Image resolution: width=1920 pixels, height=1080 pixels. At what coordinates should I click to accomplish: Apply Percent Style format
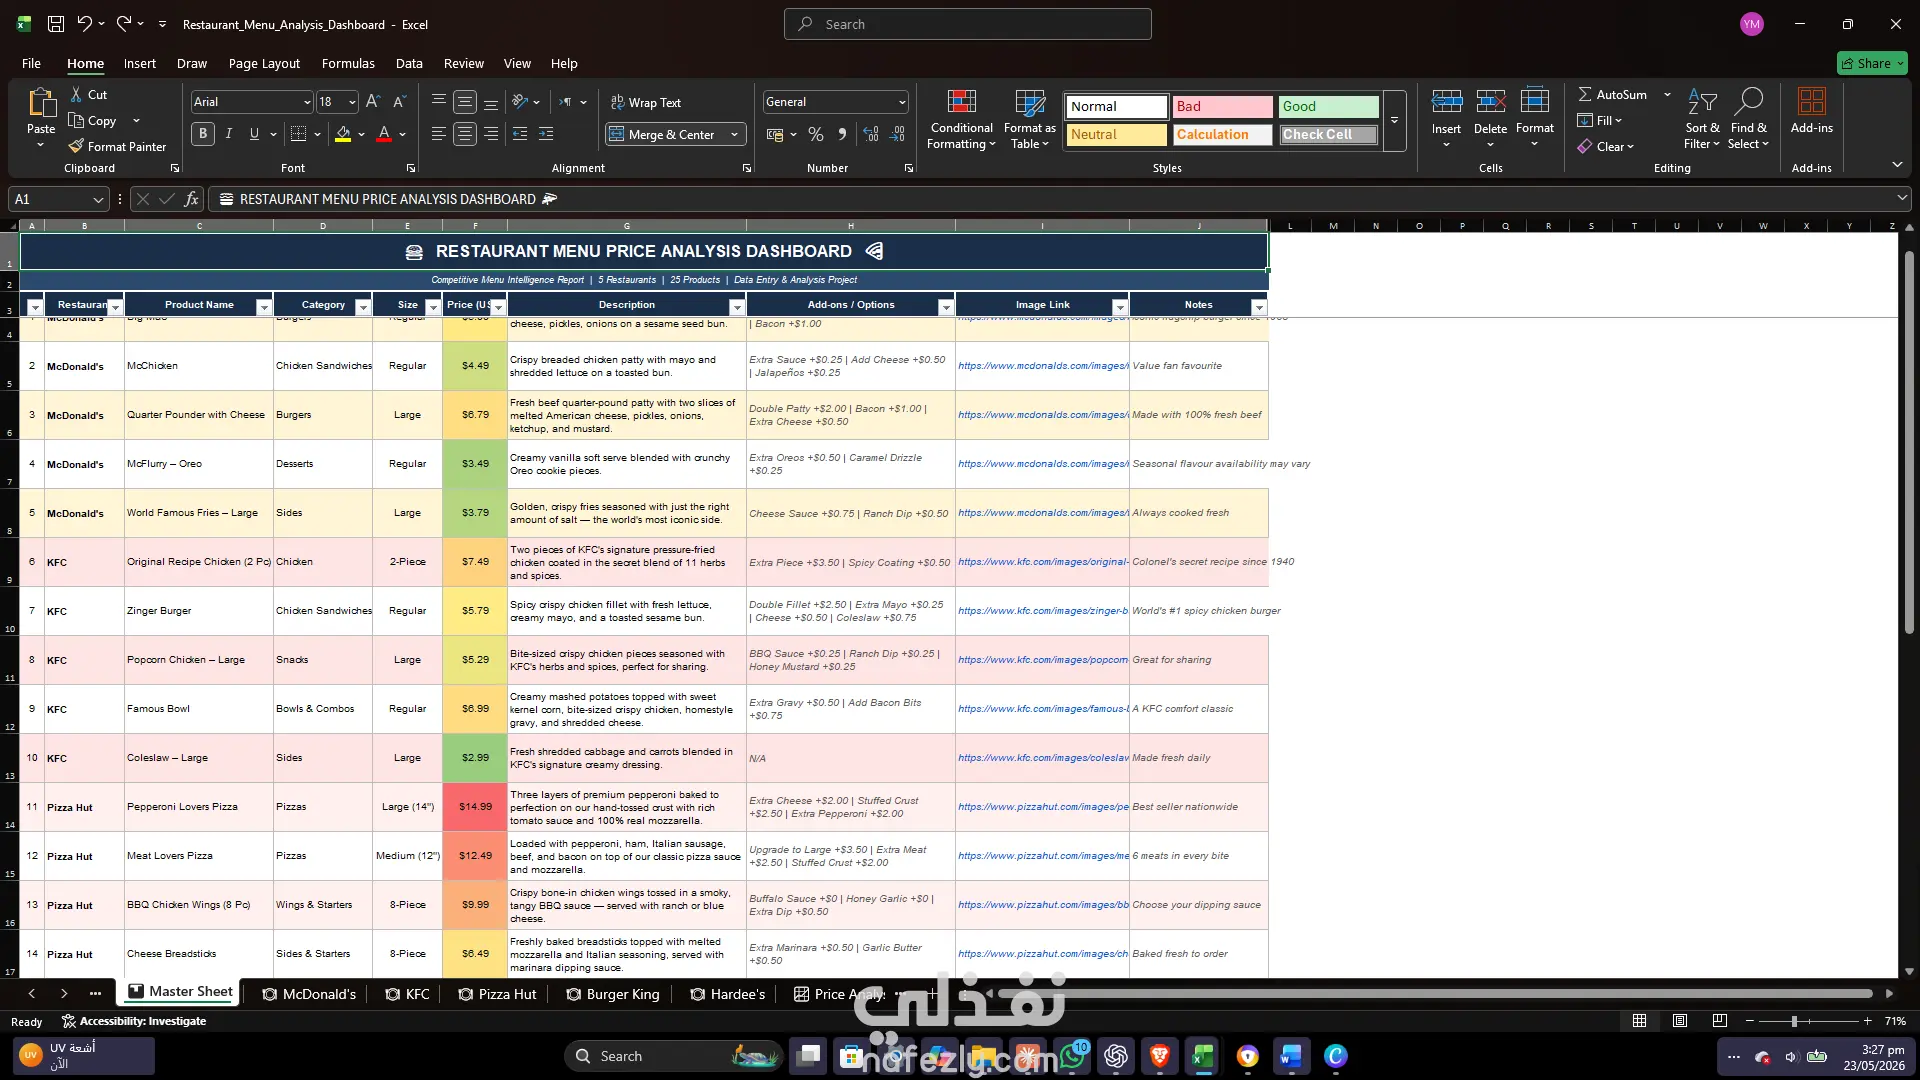point(816,134)
